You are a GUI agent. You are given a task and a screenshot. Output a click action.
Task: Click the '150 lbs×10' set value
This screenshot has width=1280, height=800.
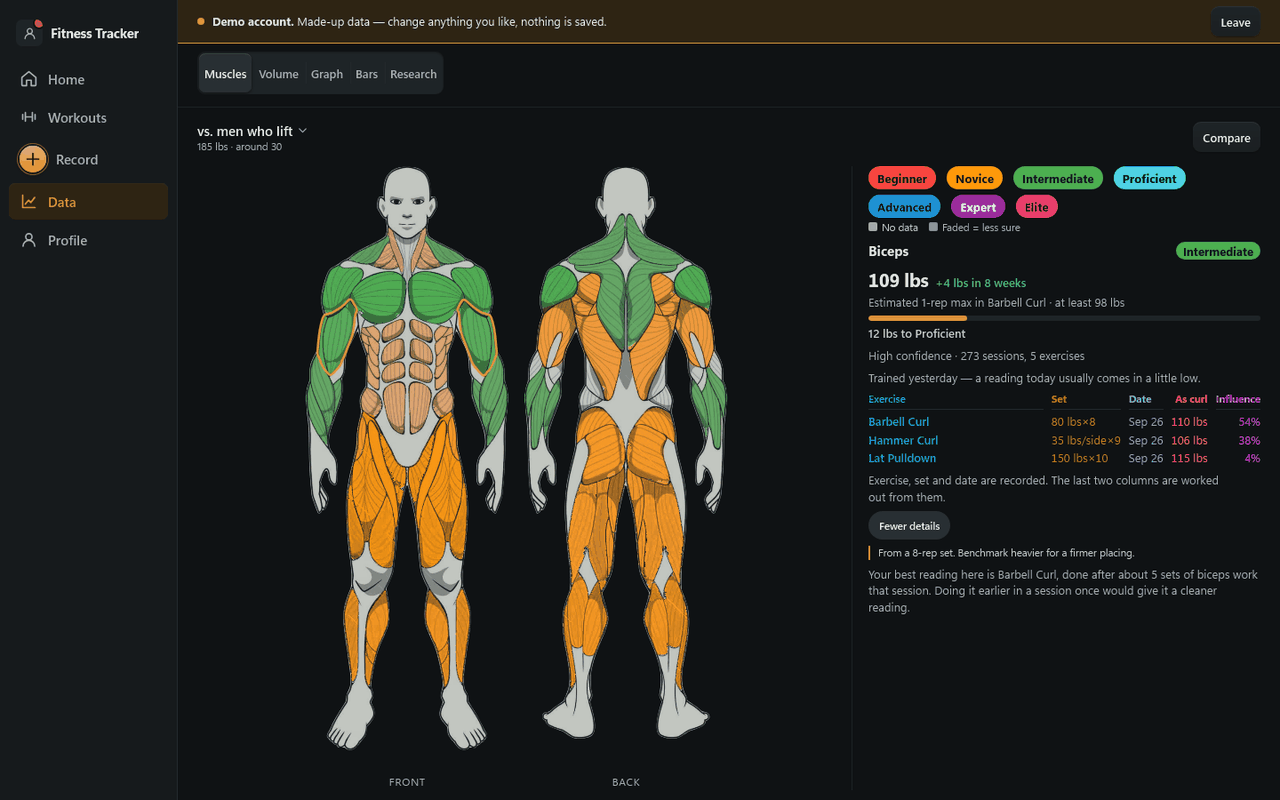tap(1079, 458)
